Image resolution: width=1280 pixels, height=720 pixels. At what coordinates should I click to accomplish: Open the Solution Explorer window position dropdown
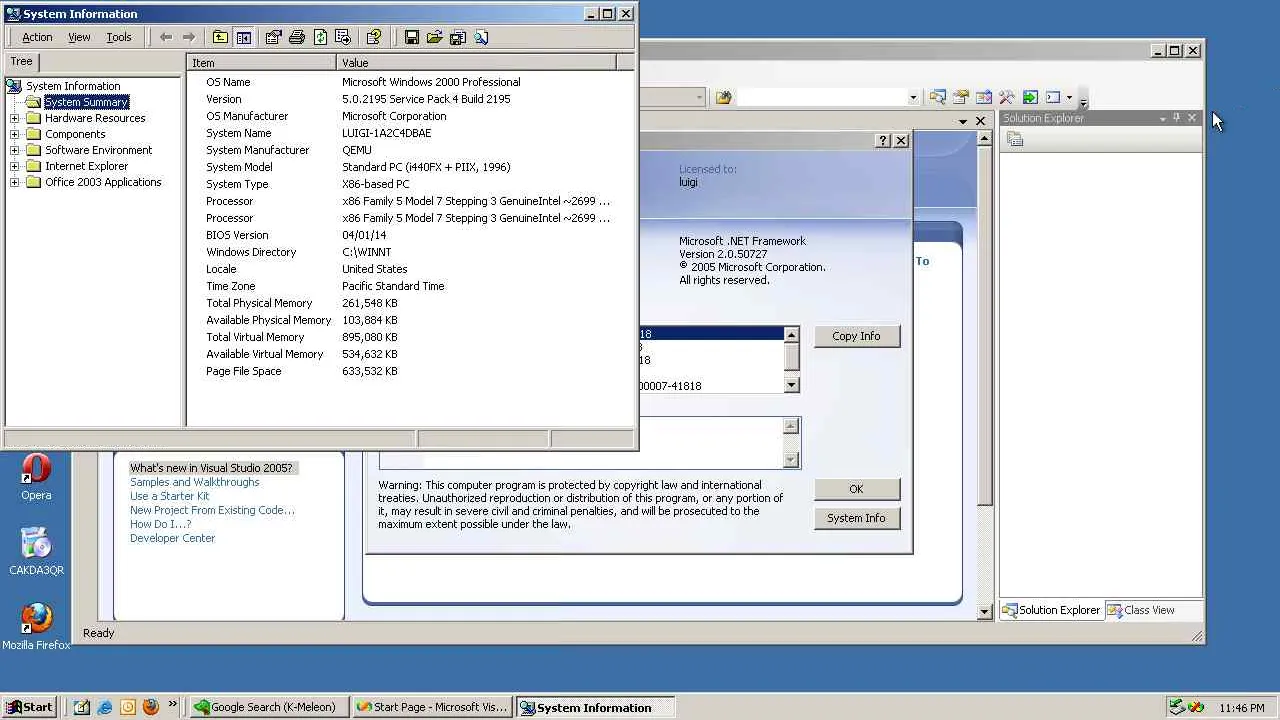1163,118
